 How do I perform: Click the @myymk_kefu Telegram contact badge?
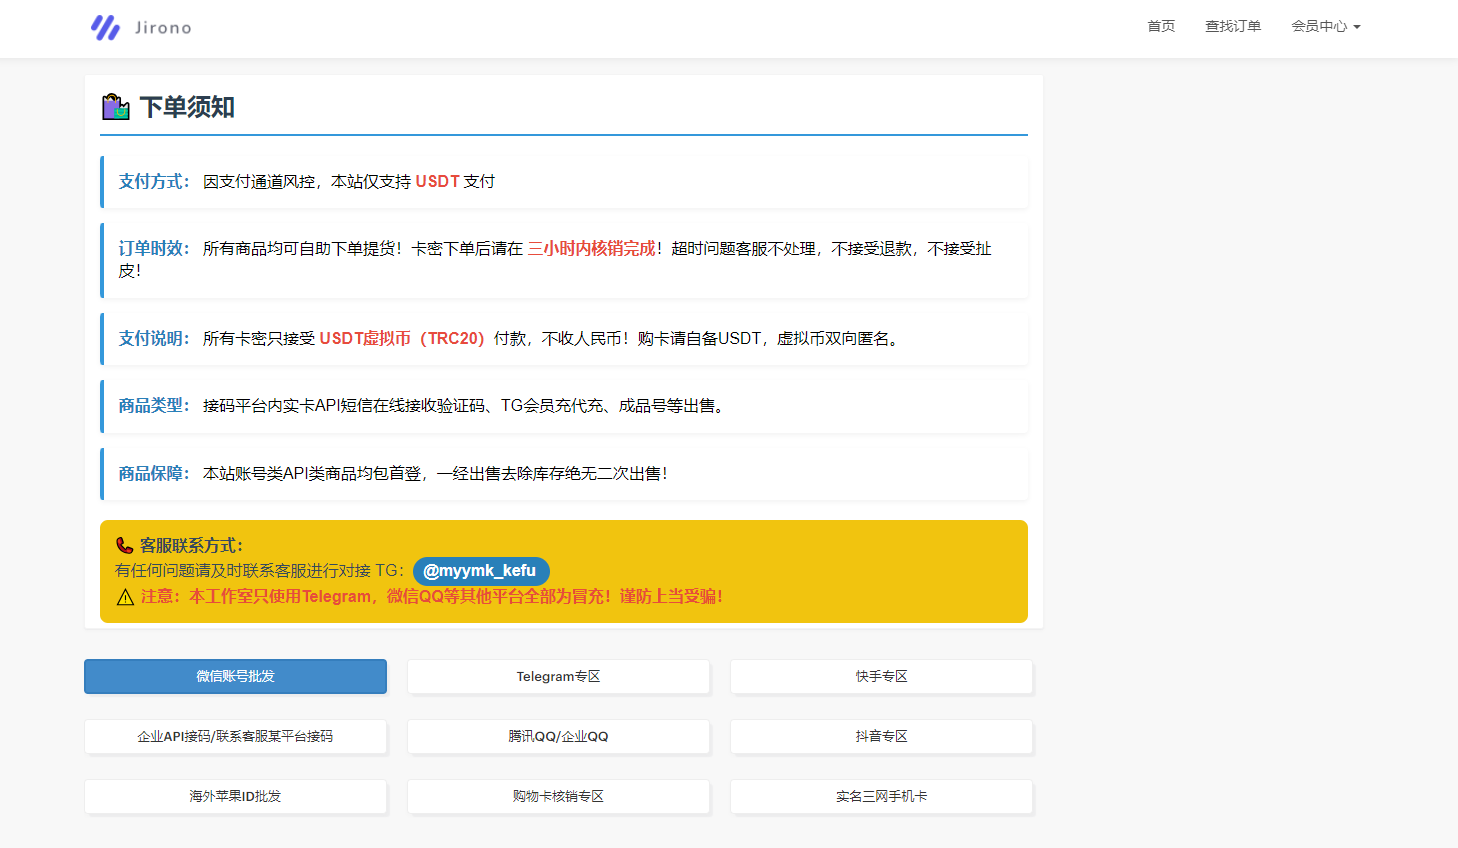click(x=481, y=571)
